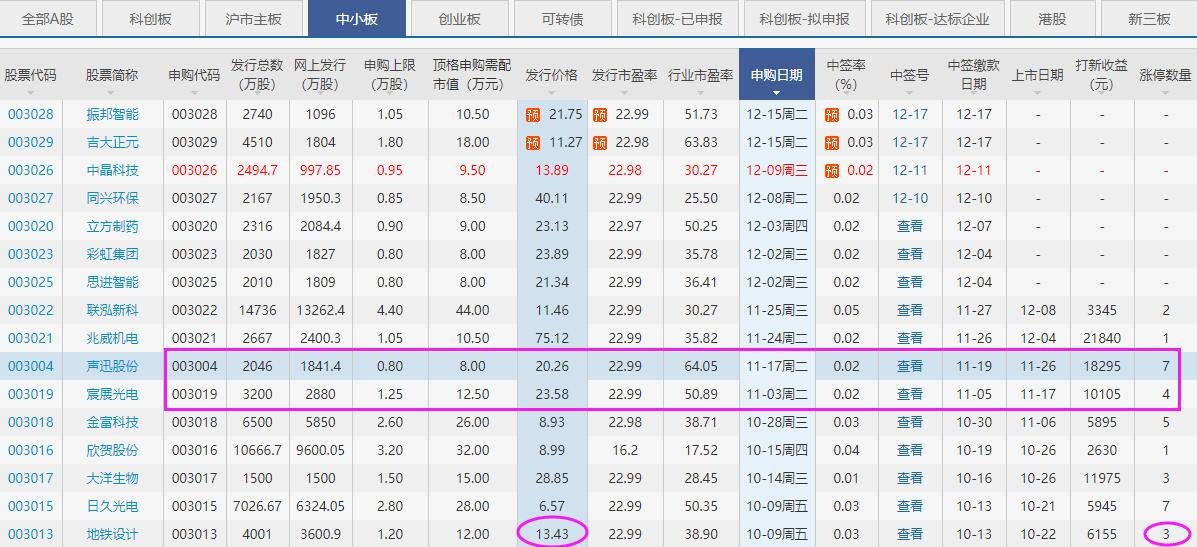This screenshot has height=547, width=1197.
Task: Open the 沪市主板 tab
Action: [254, 19]
